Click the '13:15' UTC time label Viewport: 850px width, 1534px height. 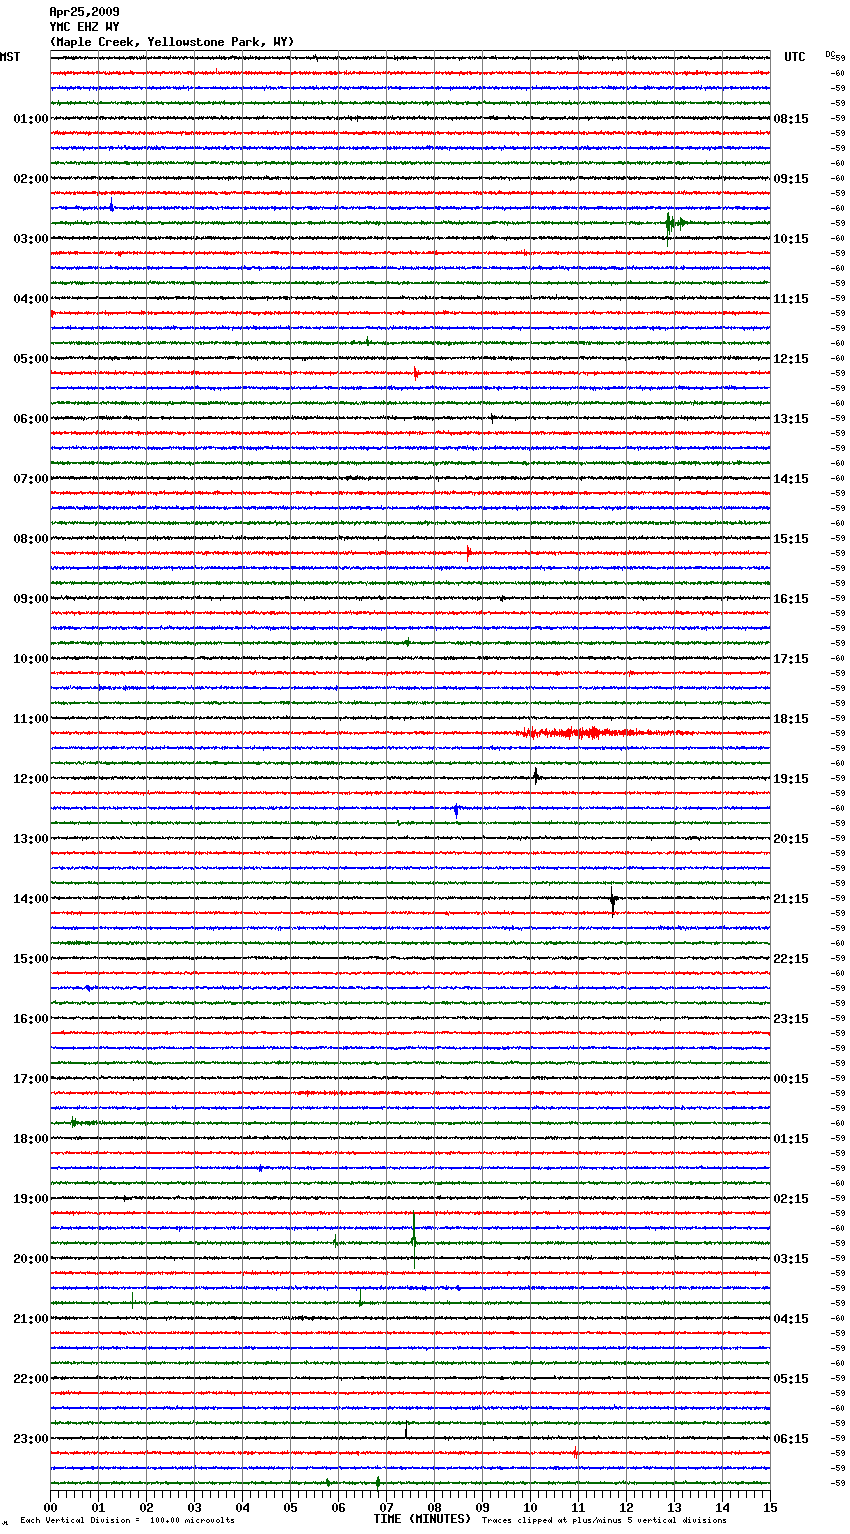point(791,419)
